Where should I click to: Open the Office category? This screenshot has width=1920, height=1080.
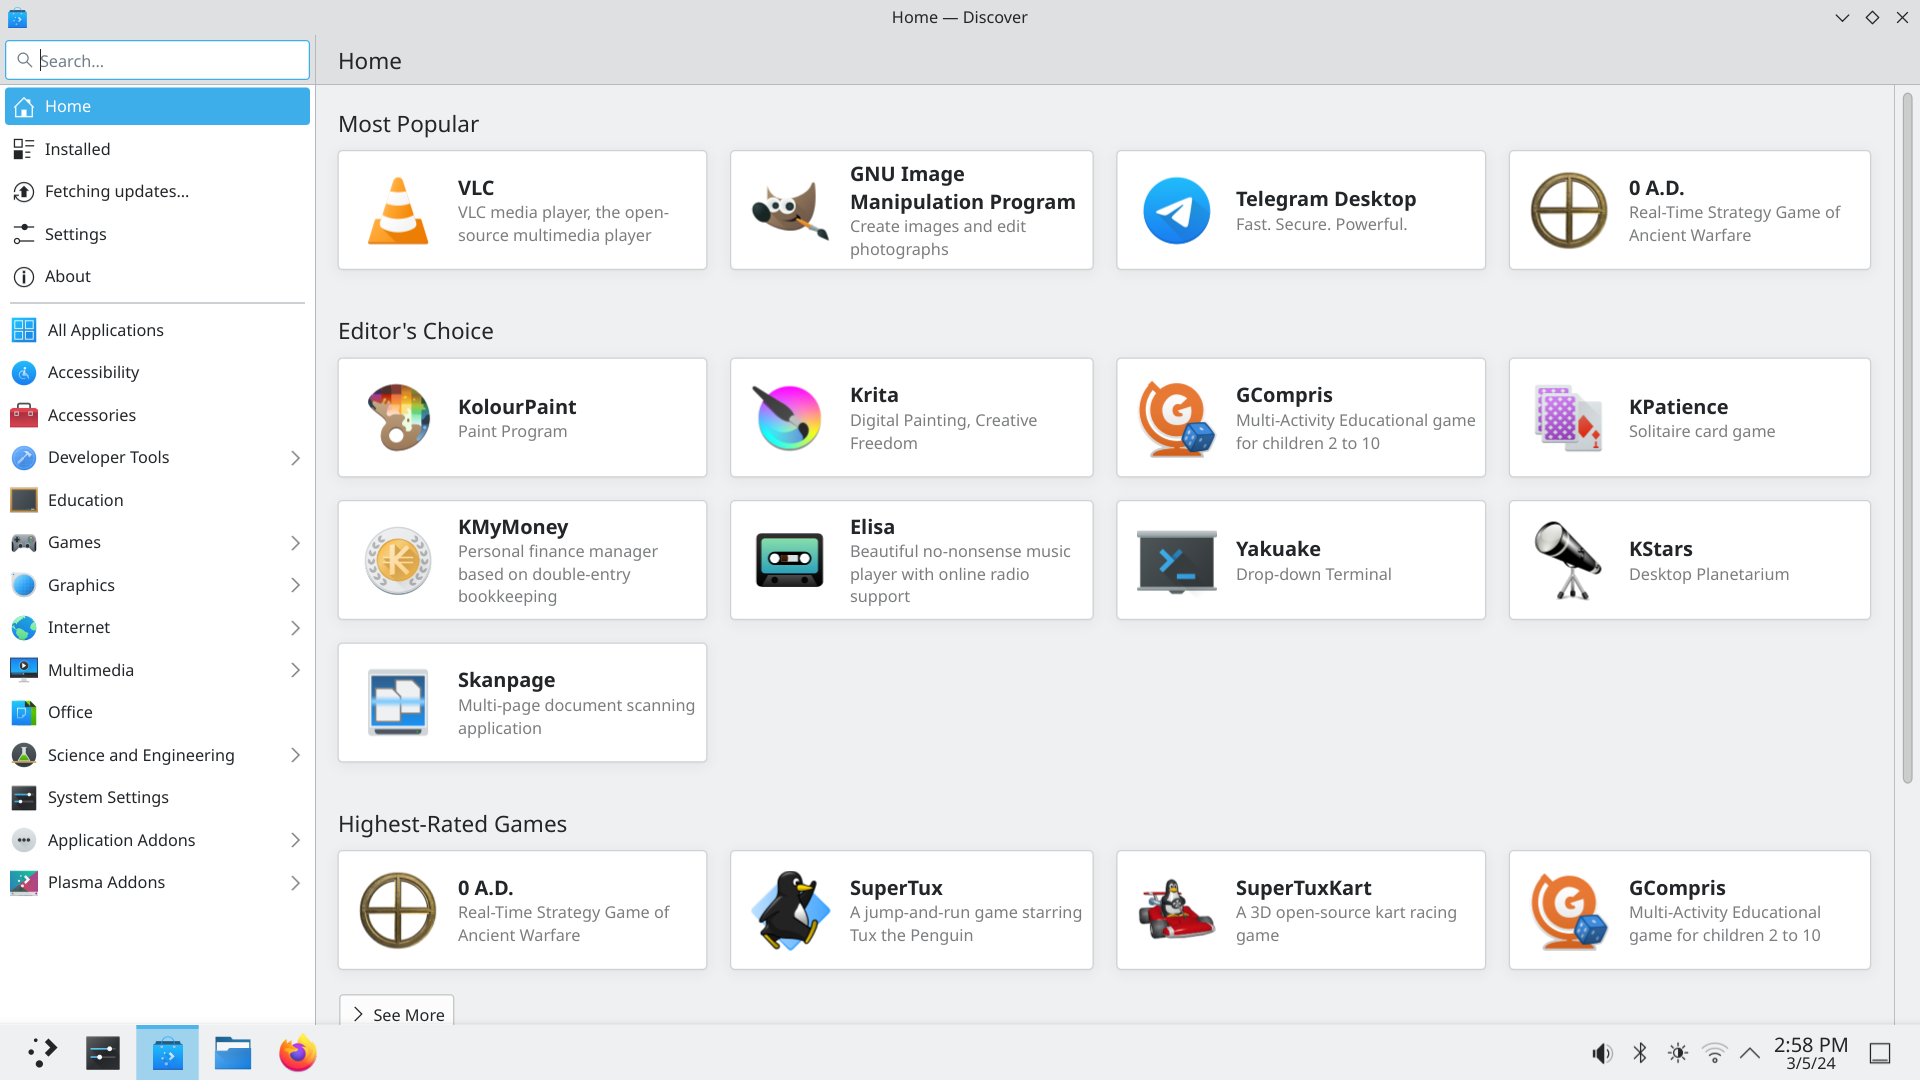click(157, 713)
